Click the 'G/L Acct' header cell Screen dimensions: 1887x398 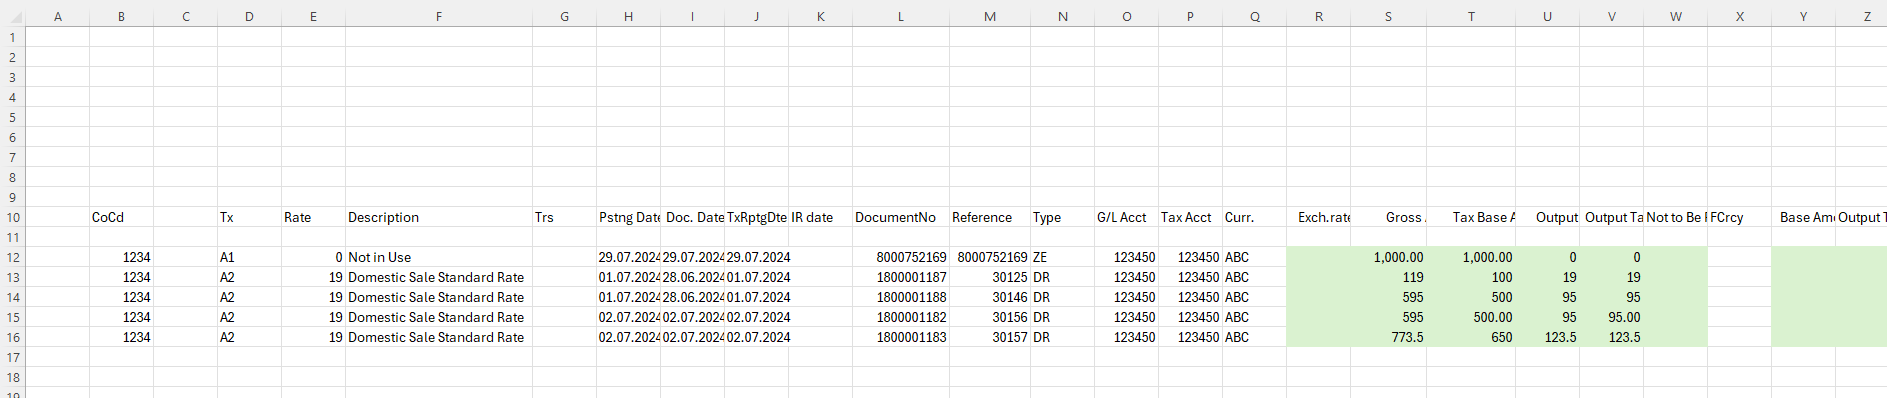pos(1127,217)
